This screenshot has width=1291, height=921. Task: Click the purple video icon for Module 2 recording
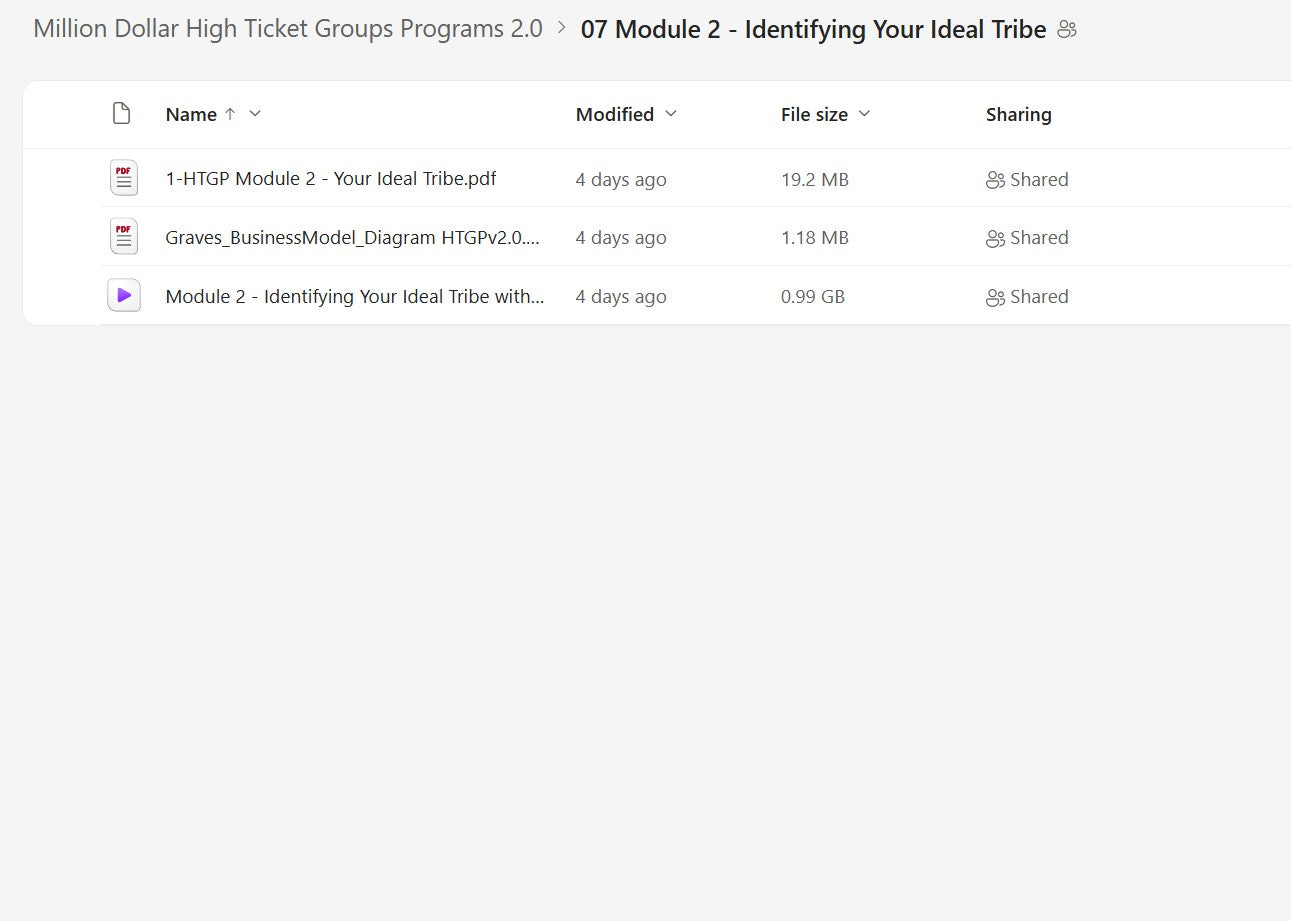[x=123, y=296]
